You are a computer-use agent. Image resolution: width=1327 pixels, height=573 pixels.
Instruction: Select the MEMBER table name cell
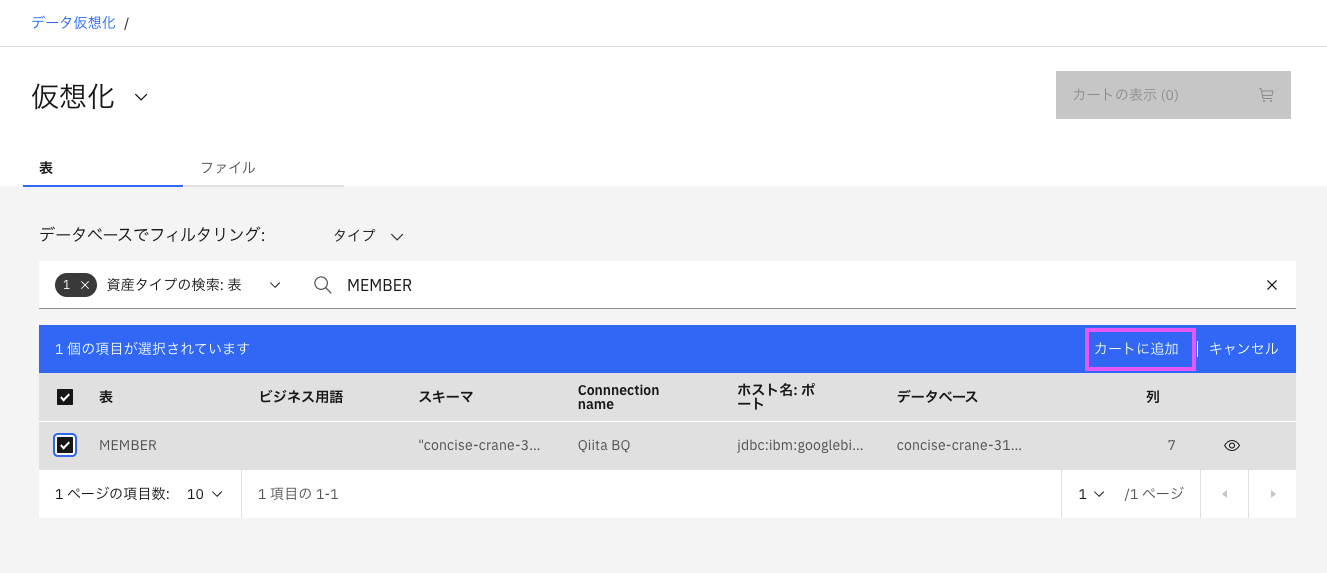tap(128, 445)
